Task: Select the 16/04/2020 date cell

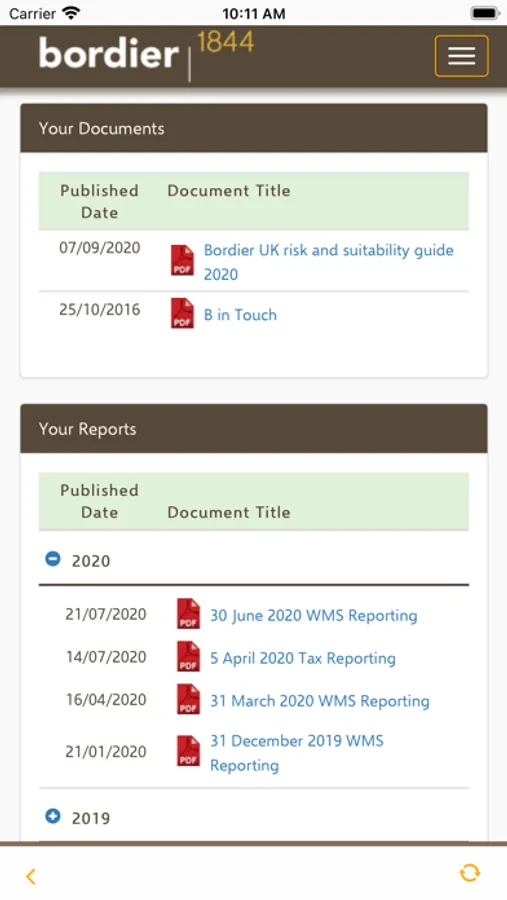Action: point(106,699)
